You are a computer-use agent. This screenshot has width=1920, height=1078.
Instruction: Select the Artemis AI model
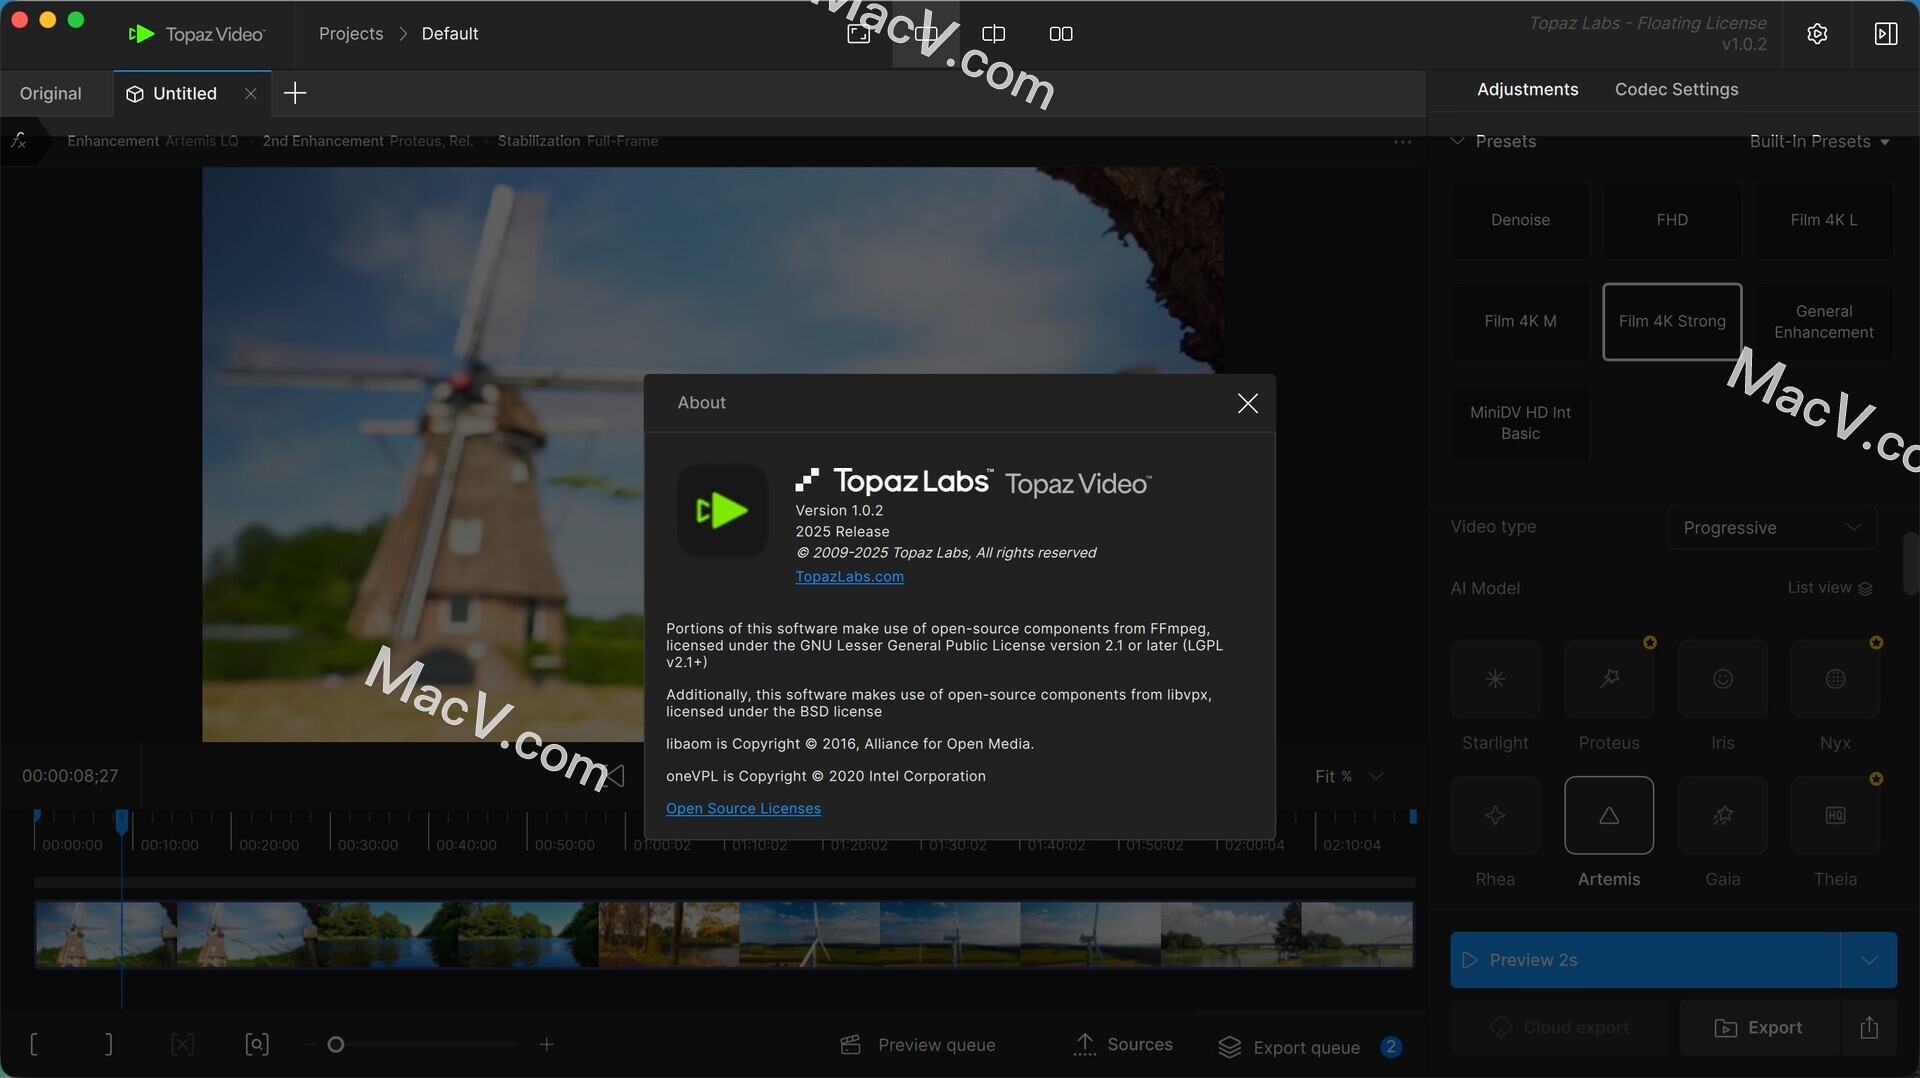pos(1608,816)
